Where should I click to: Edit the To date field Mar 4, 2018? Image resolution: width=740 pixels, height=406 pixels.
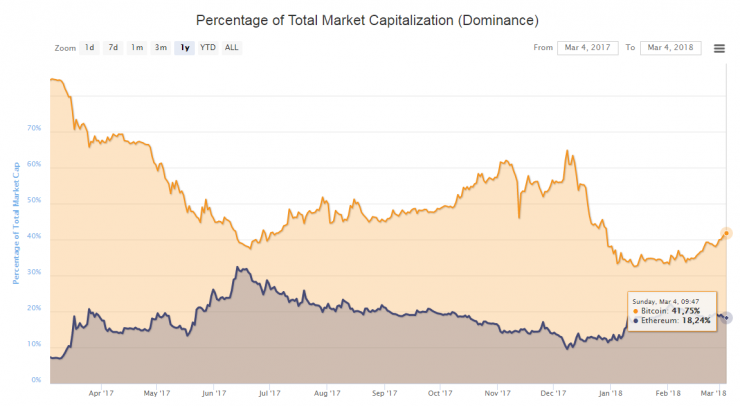671,48
